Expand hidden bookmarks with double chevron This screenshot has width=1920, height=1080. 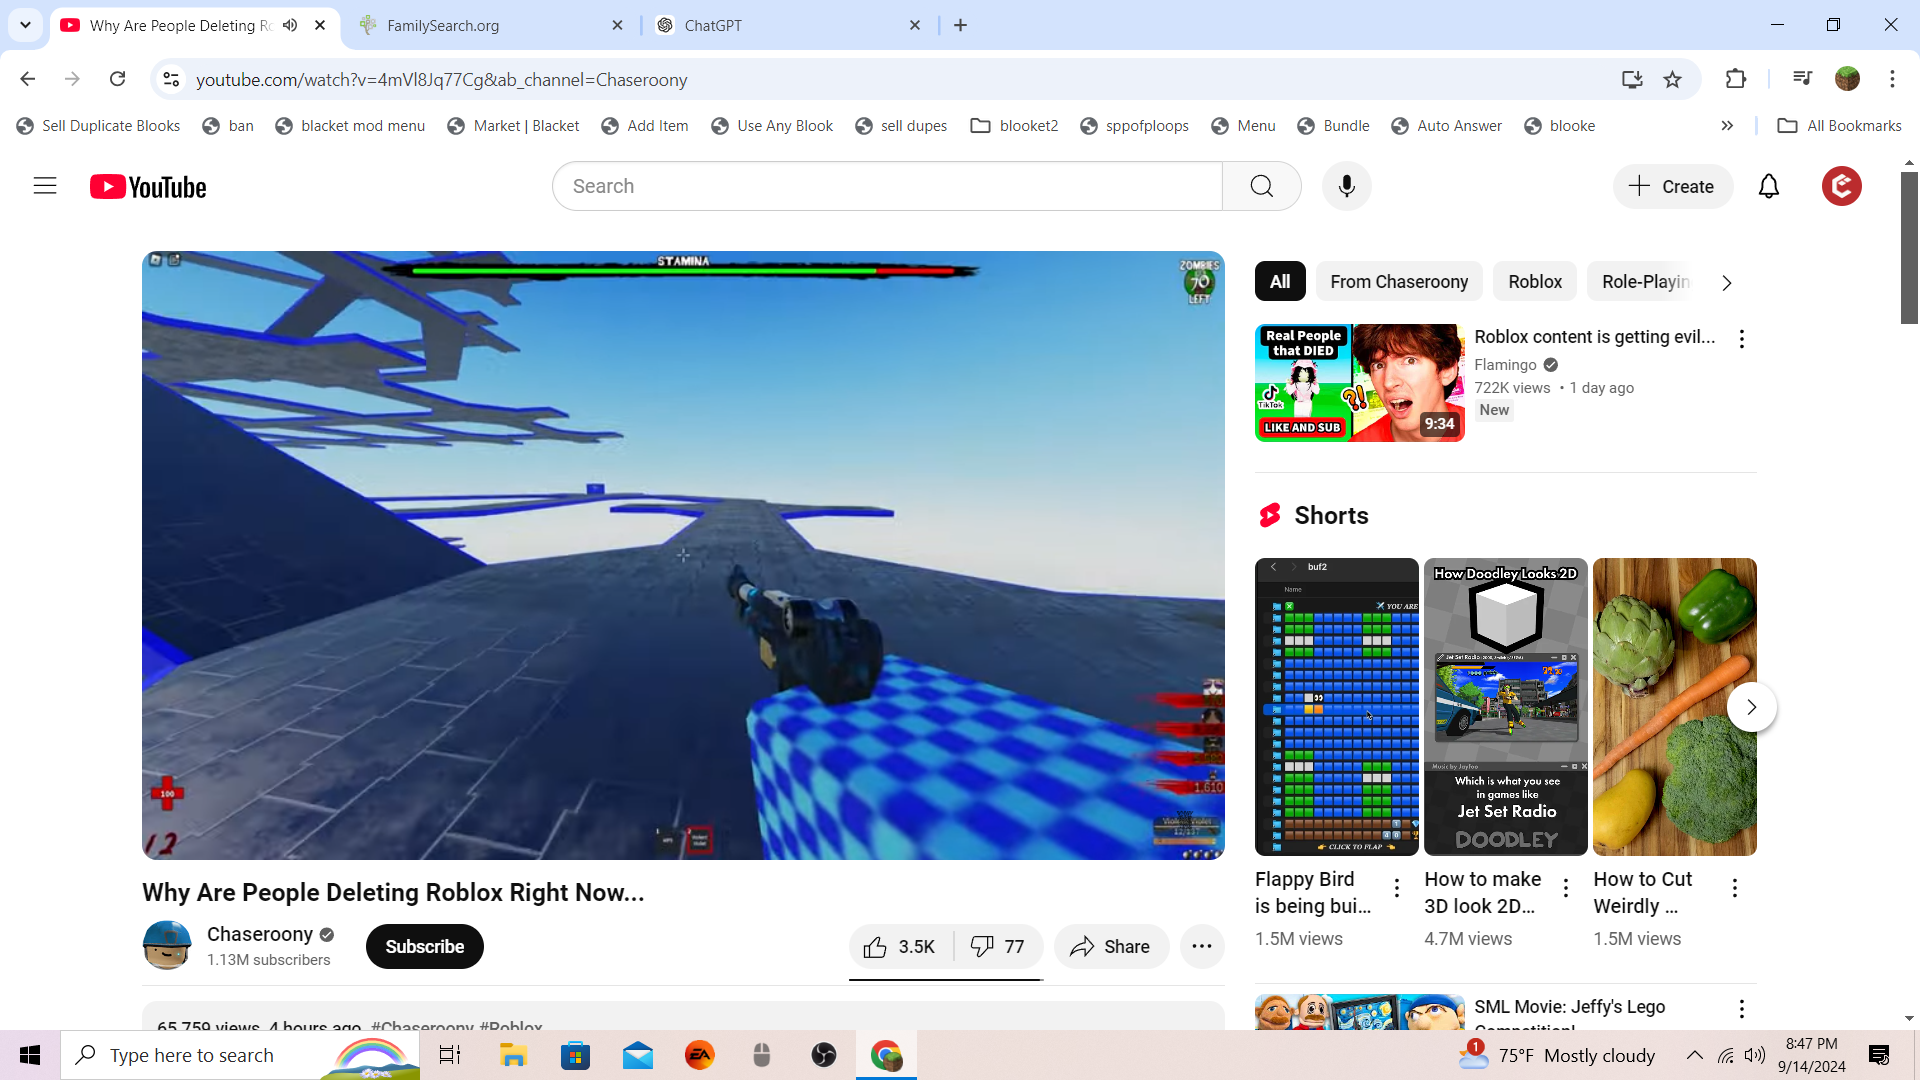point(1727,125)
